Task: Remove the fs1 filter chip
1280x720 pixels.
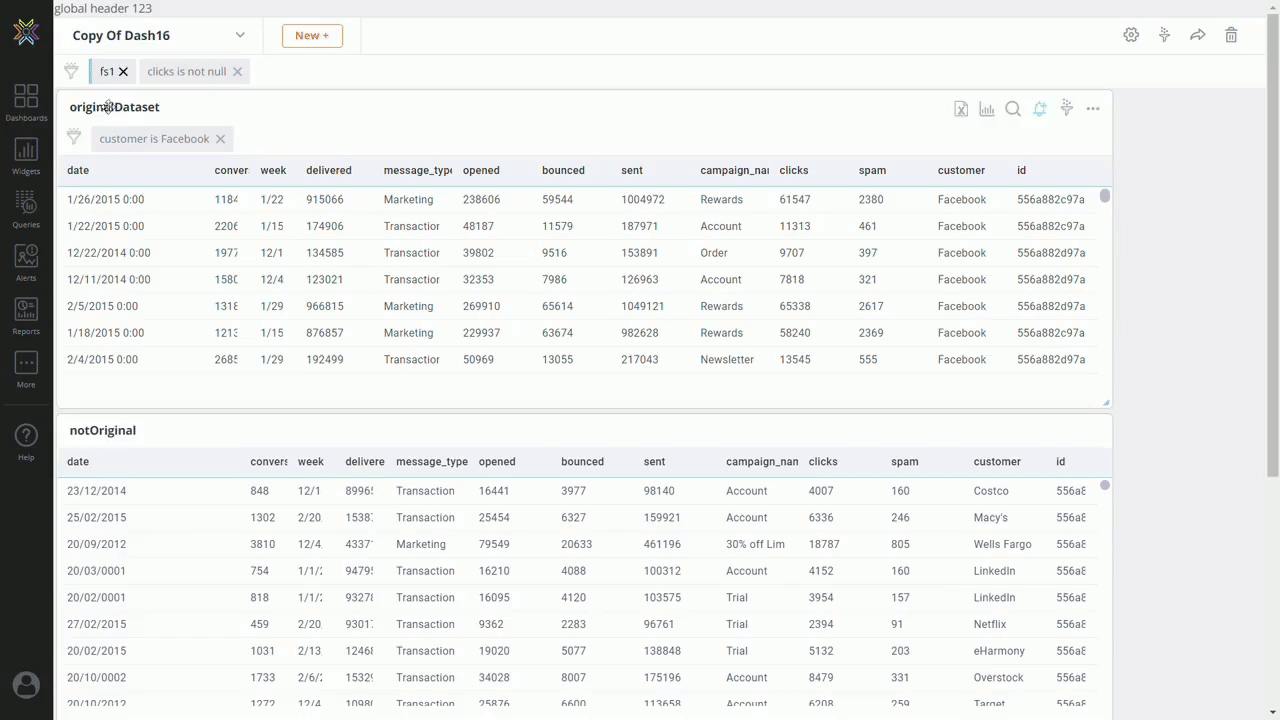Action: 124,72
